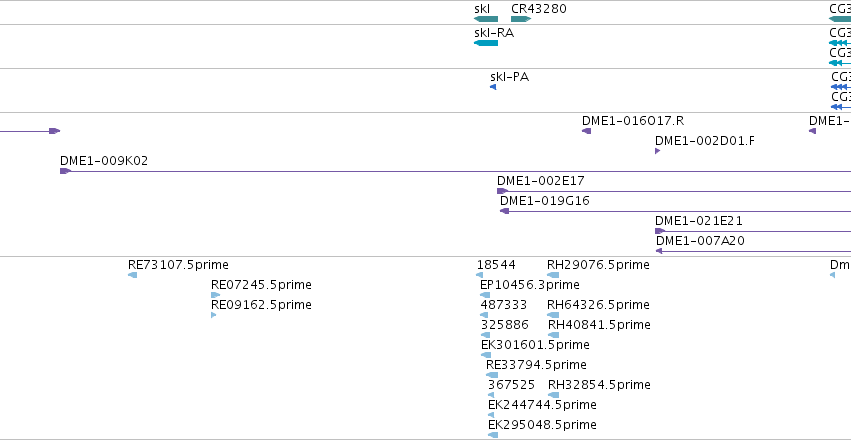This screenshot has height=440, width=851.
Task: Click the DME1-007A20 BAC end arrow
Action: (x=659, y=251)
